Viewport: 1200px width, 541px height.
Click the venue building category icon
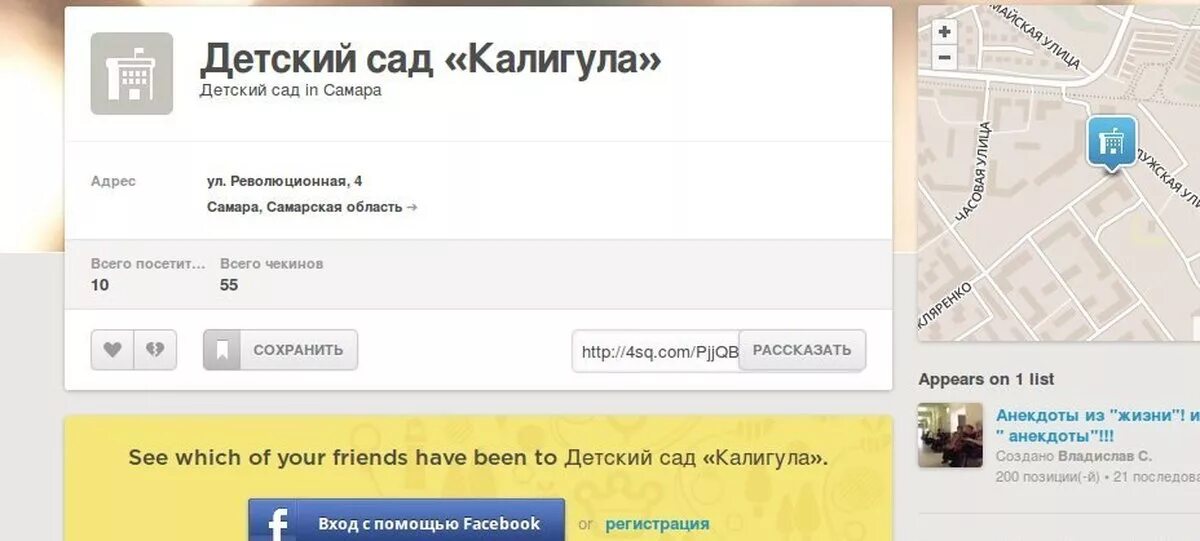pyautogui.click(x=132, y=73)
